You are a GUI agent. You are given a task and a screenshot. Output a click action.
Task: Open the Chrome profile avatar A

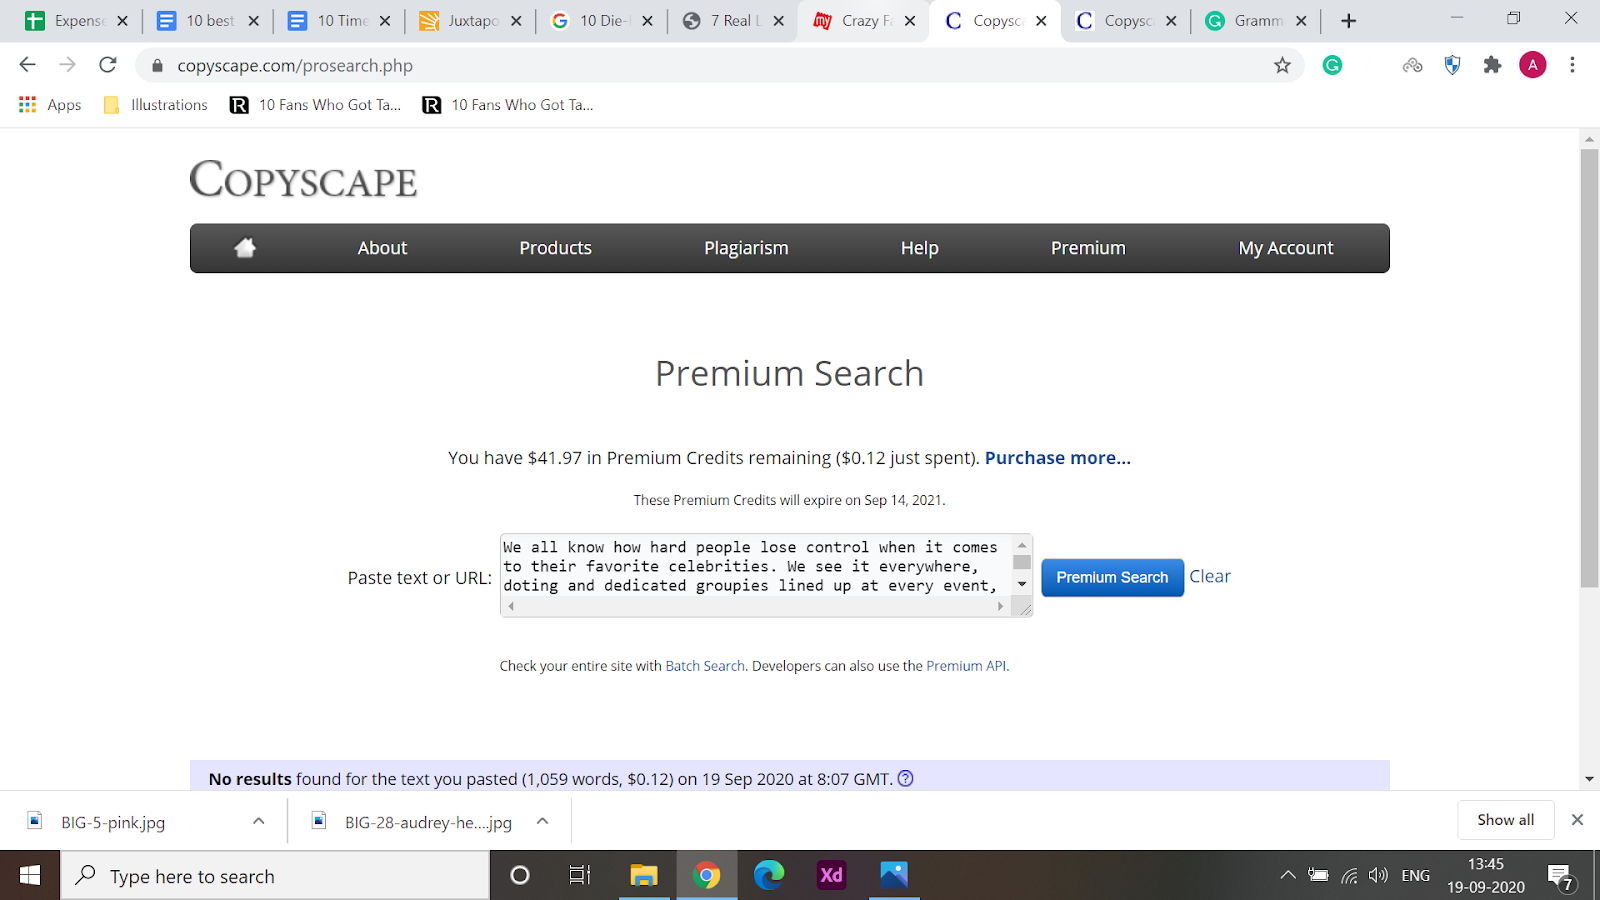point(1532,65)
